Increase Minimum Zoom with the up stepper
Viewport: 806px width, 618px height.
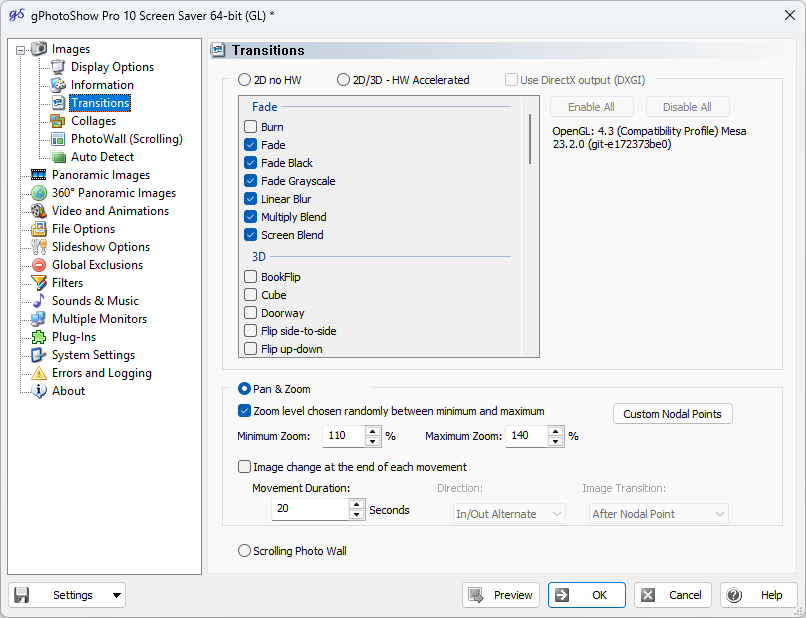(370, 432)
